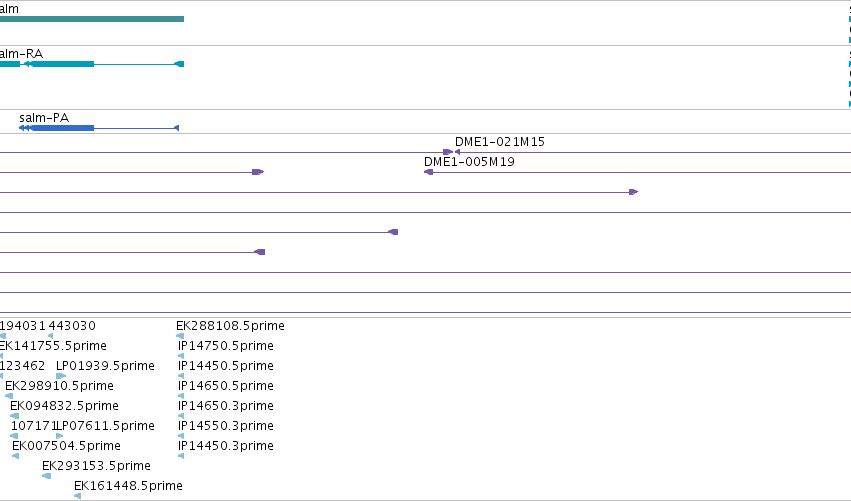Click the arrow glyph under IP14750.5prime
This screenshot has width=851, height=501.
coord(181,356)
